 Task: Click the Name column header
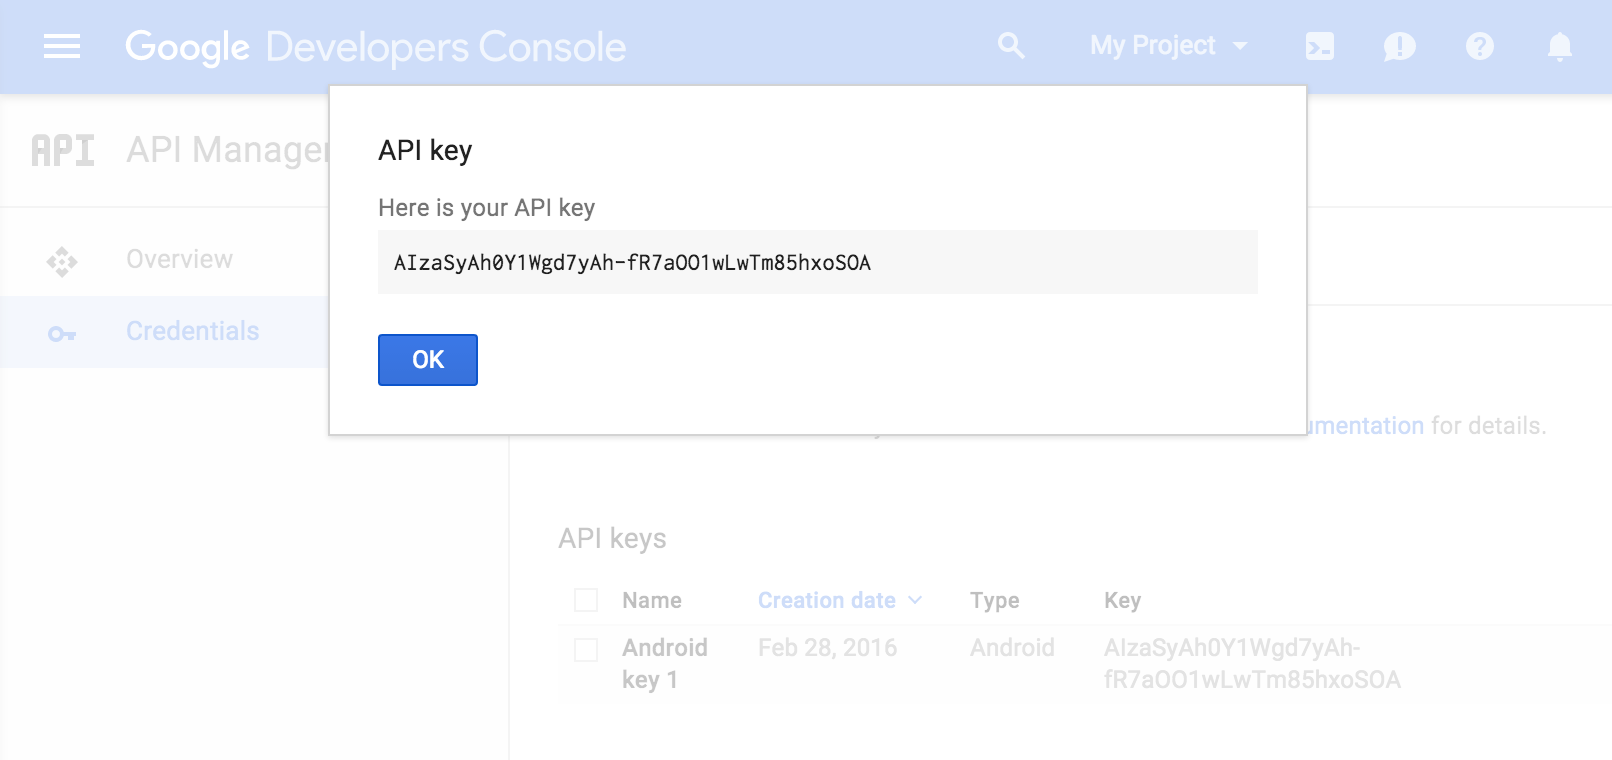[652, 600]
